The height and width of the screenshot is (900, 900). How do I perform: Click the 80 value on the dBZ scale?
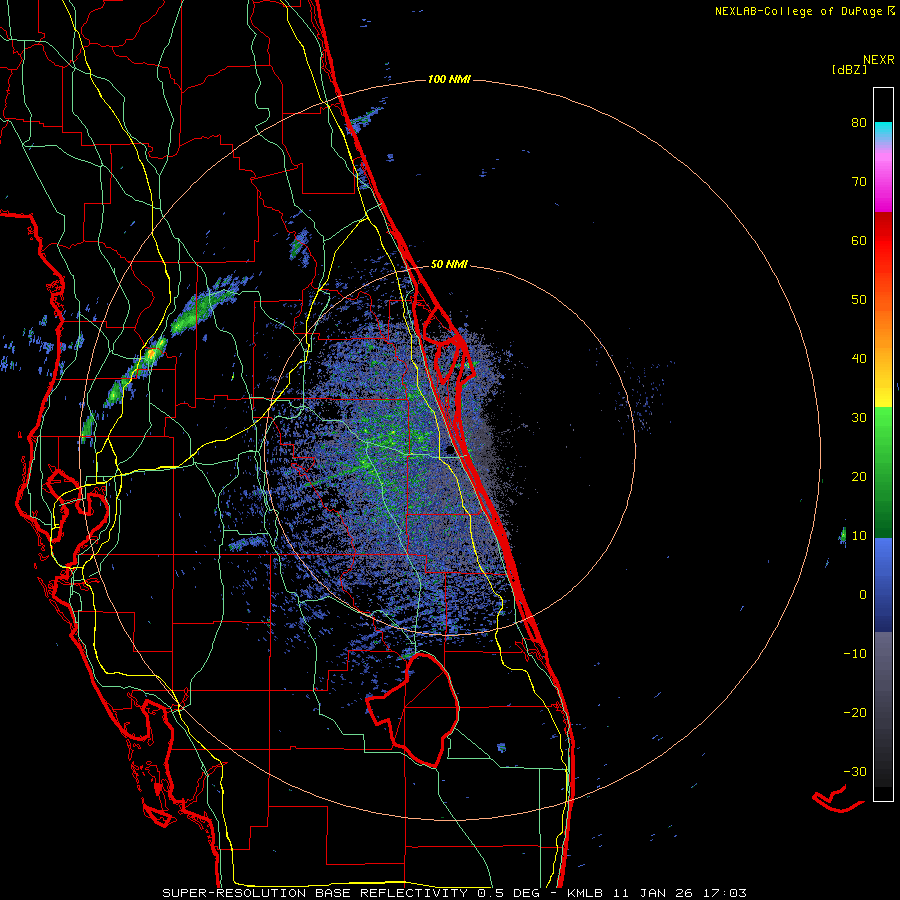(859, 123)
